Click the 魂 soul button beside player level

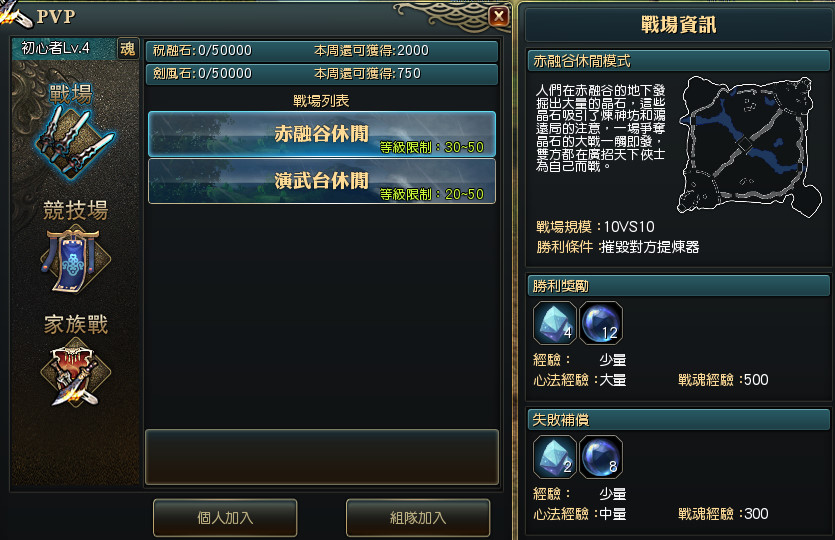pyautogui.click(x=128, y=49)
